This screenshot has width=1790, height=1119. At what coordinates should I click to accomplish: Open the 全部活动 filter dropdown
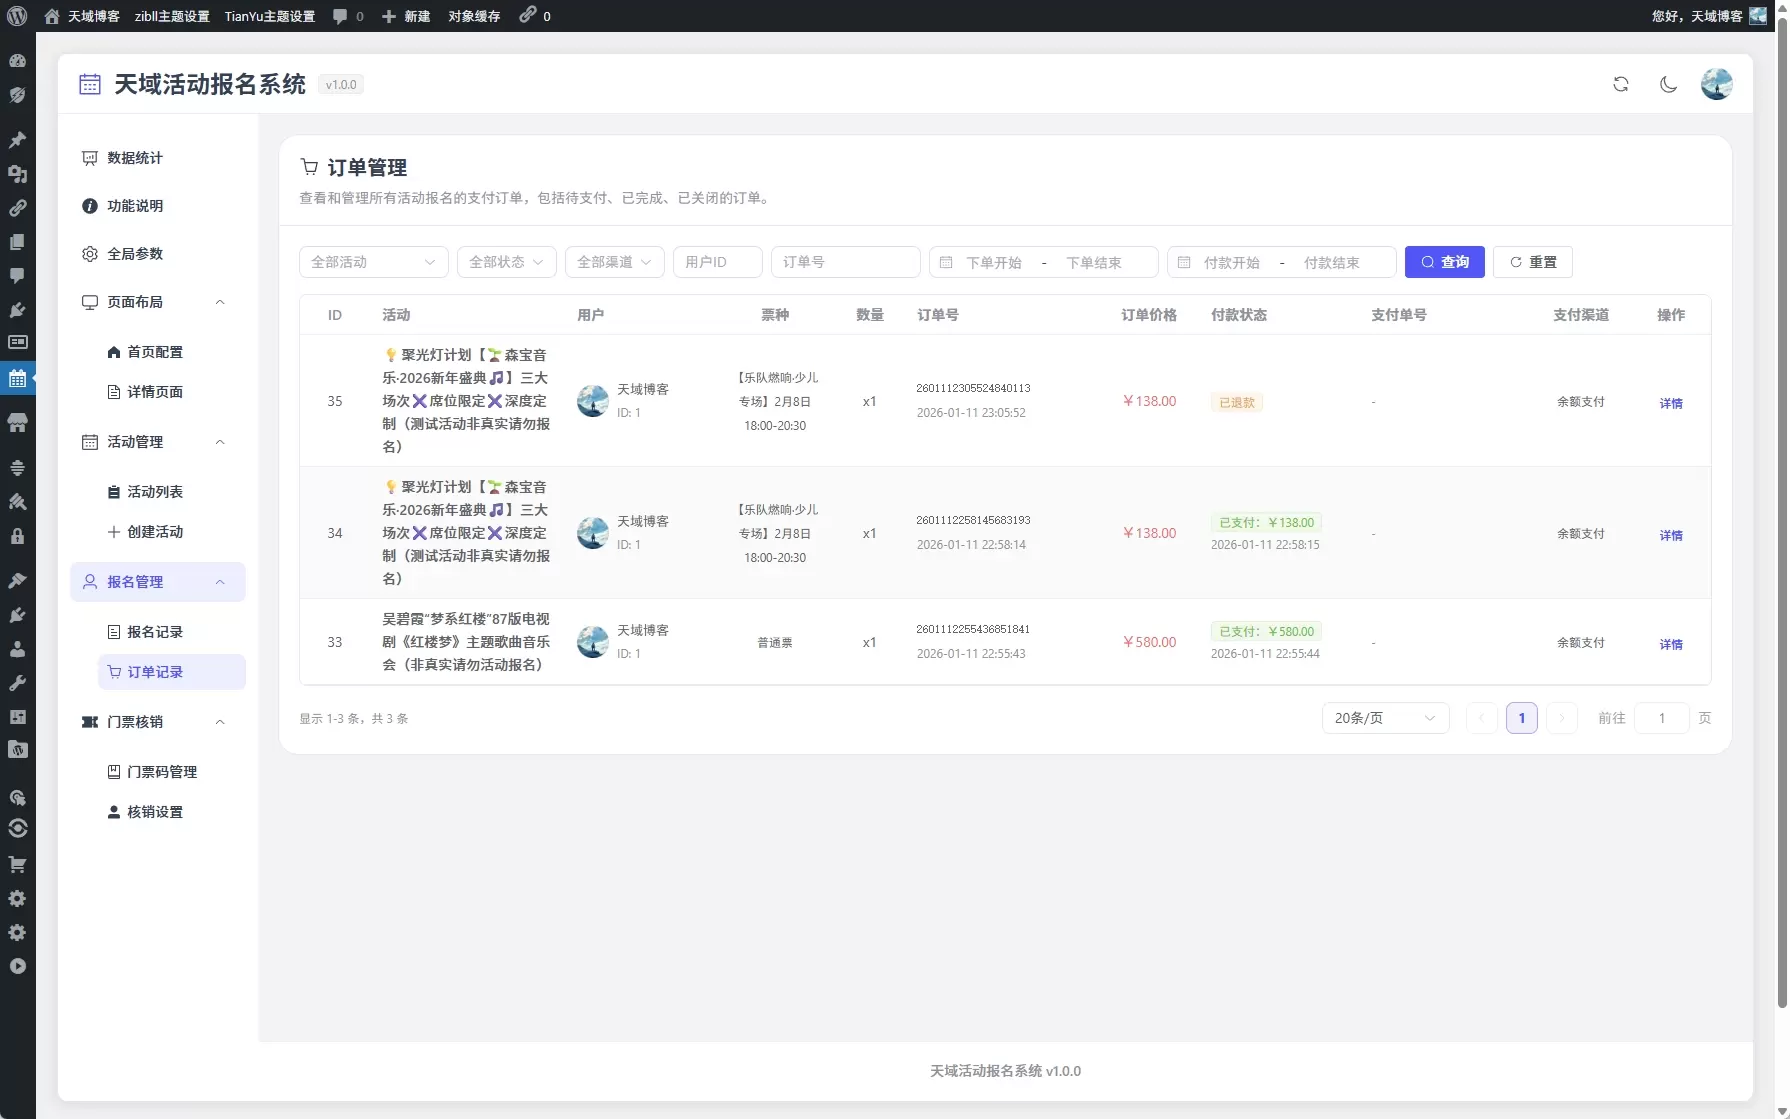[374, 262]
